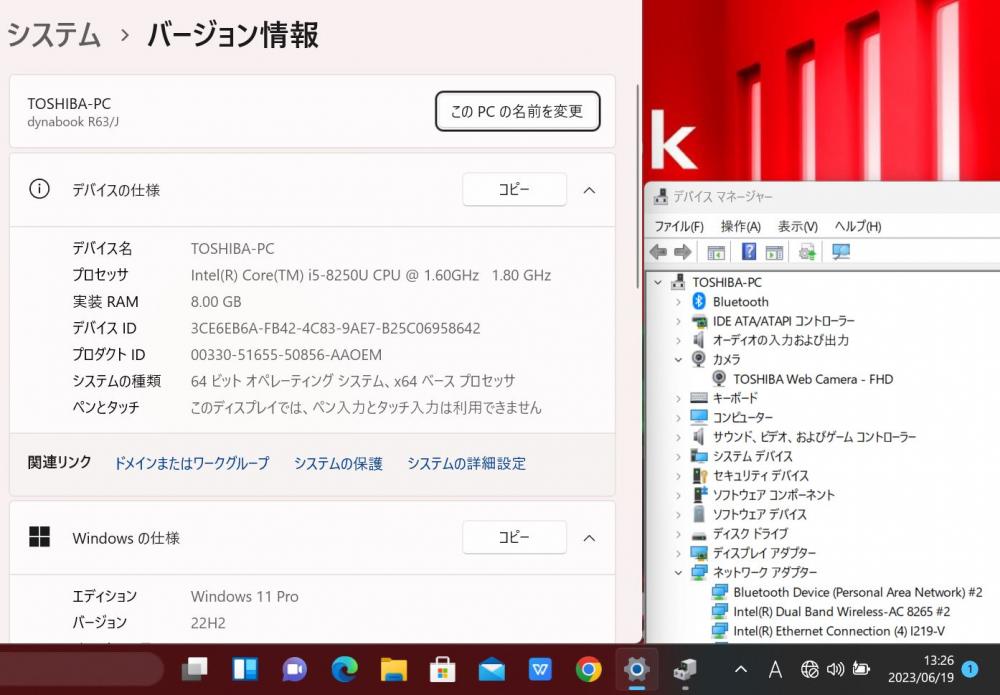The width and height of the screenshot is (1000, 695).
Task: Click the network globe icon in system tray
Action: pyautogui.click(x=809, y=669)
